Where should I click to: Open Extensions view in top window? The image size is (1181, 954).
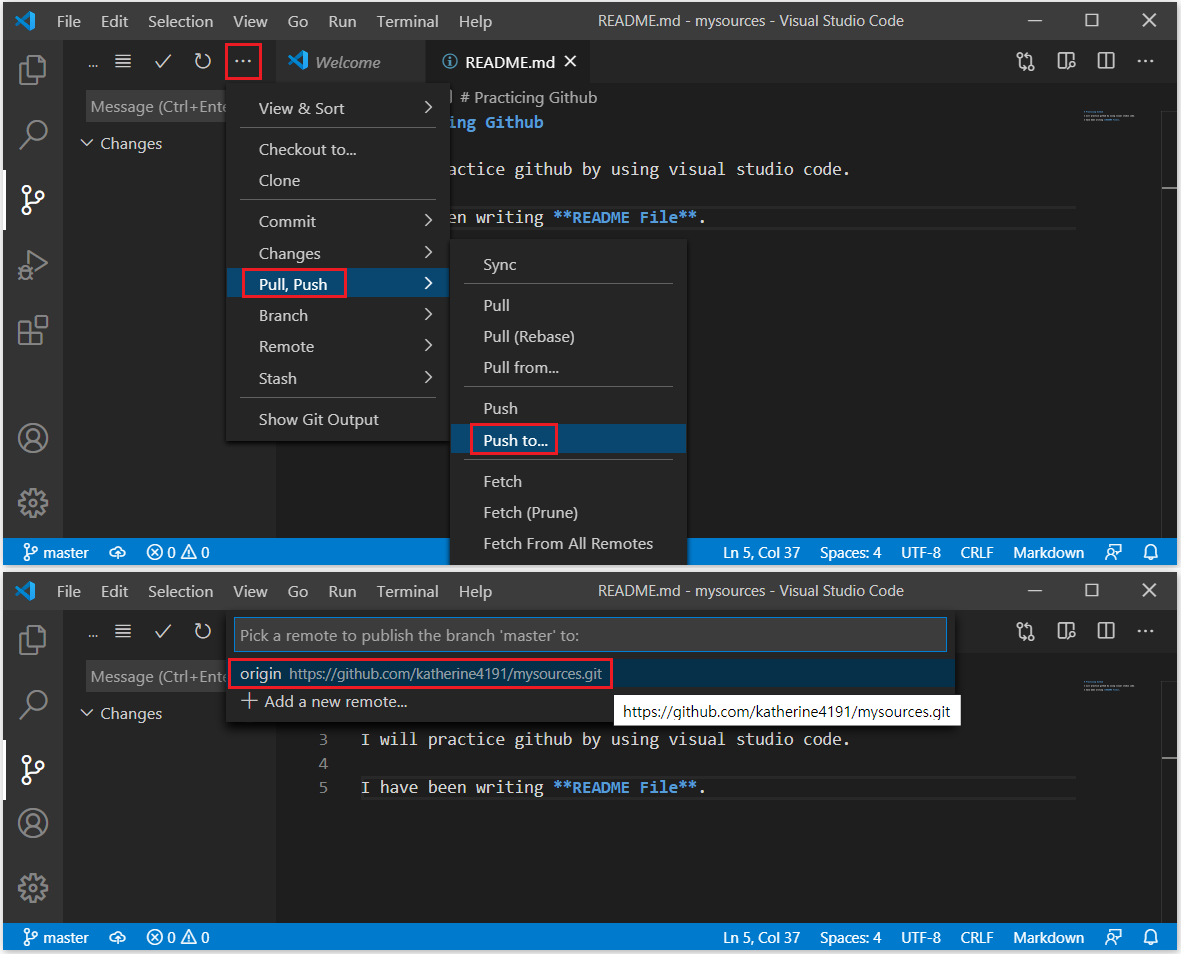[32, 330]
